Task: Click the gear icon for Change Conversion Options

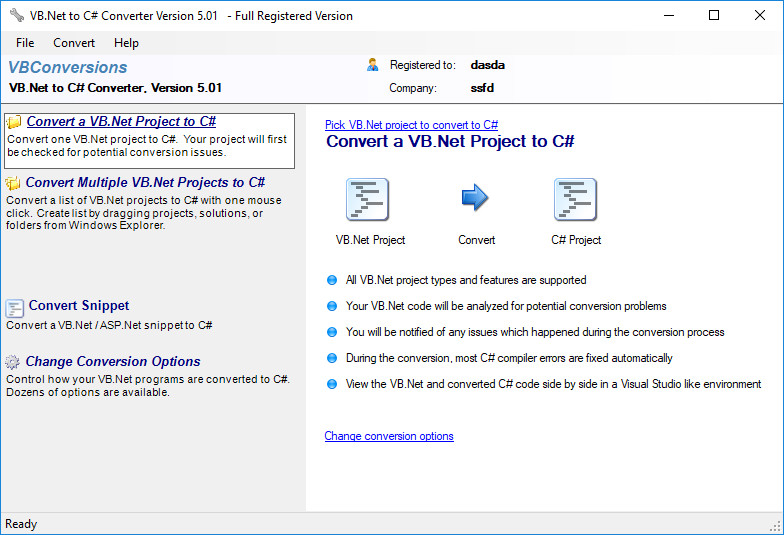Action: [12, 362]
